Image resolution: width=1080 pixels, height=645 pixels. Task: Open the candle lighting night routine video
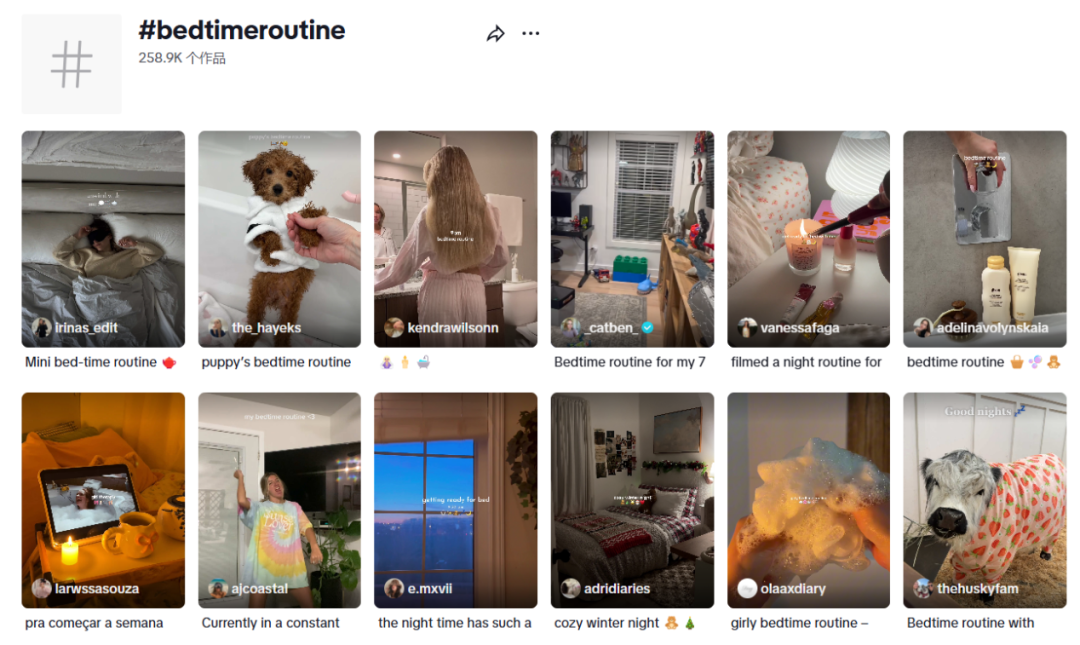[809, 239]
